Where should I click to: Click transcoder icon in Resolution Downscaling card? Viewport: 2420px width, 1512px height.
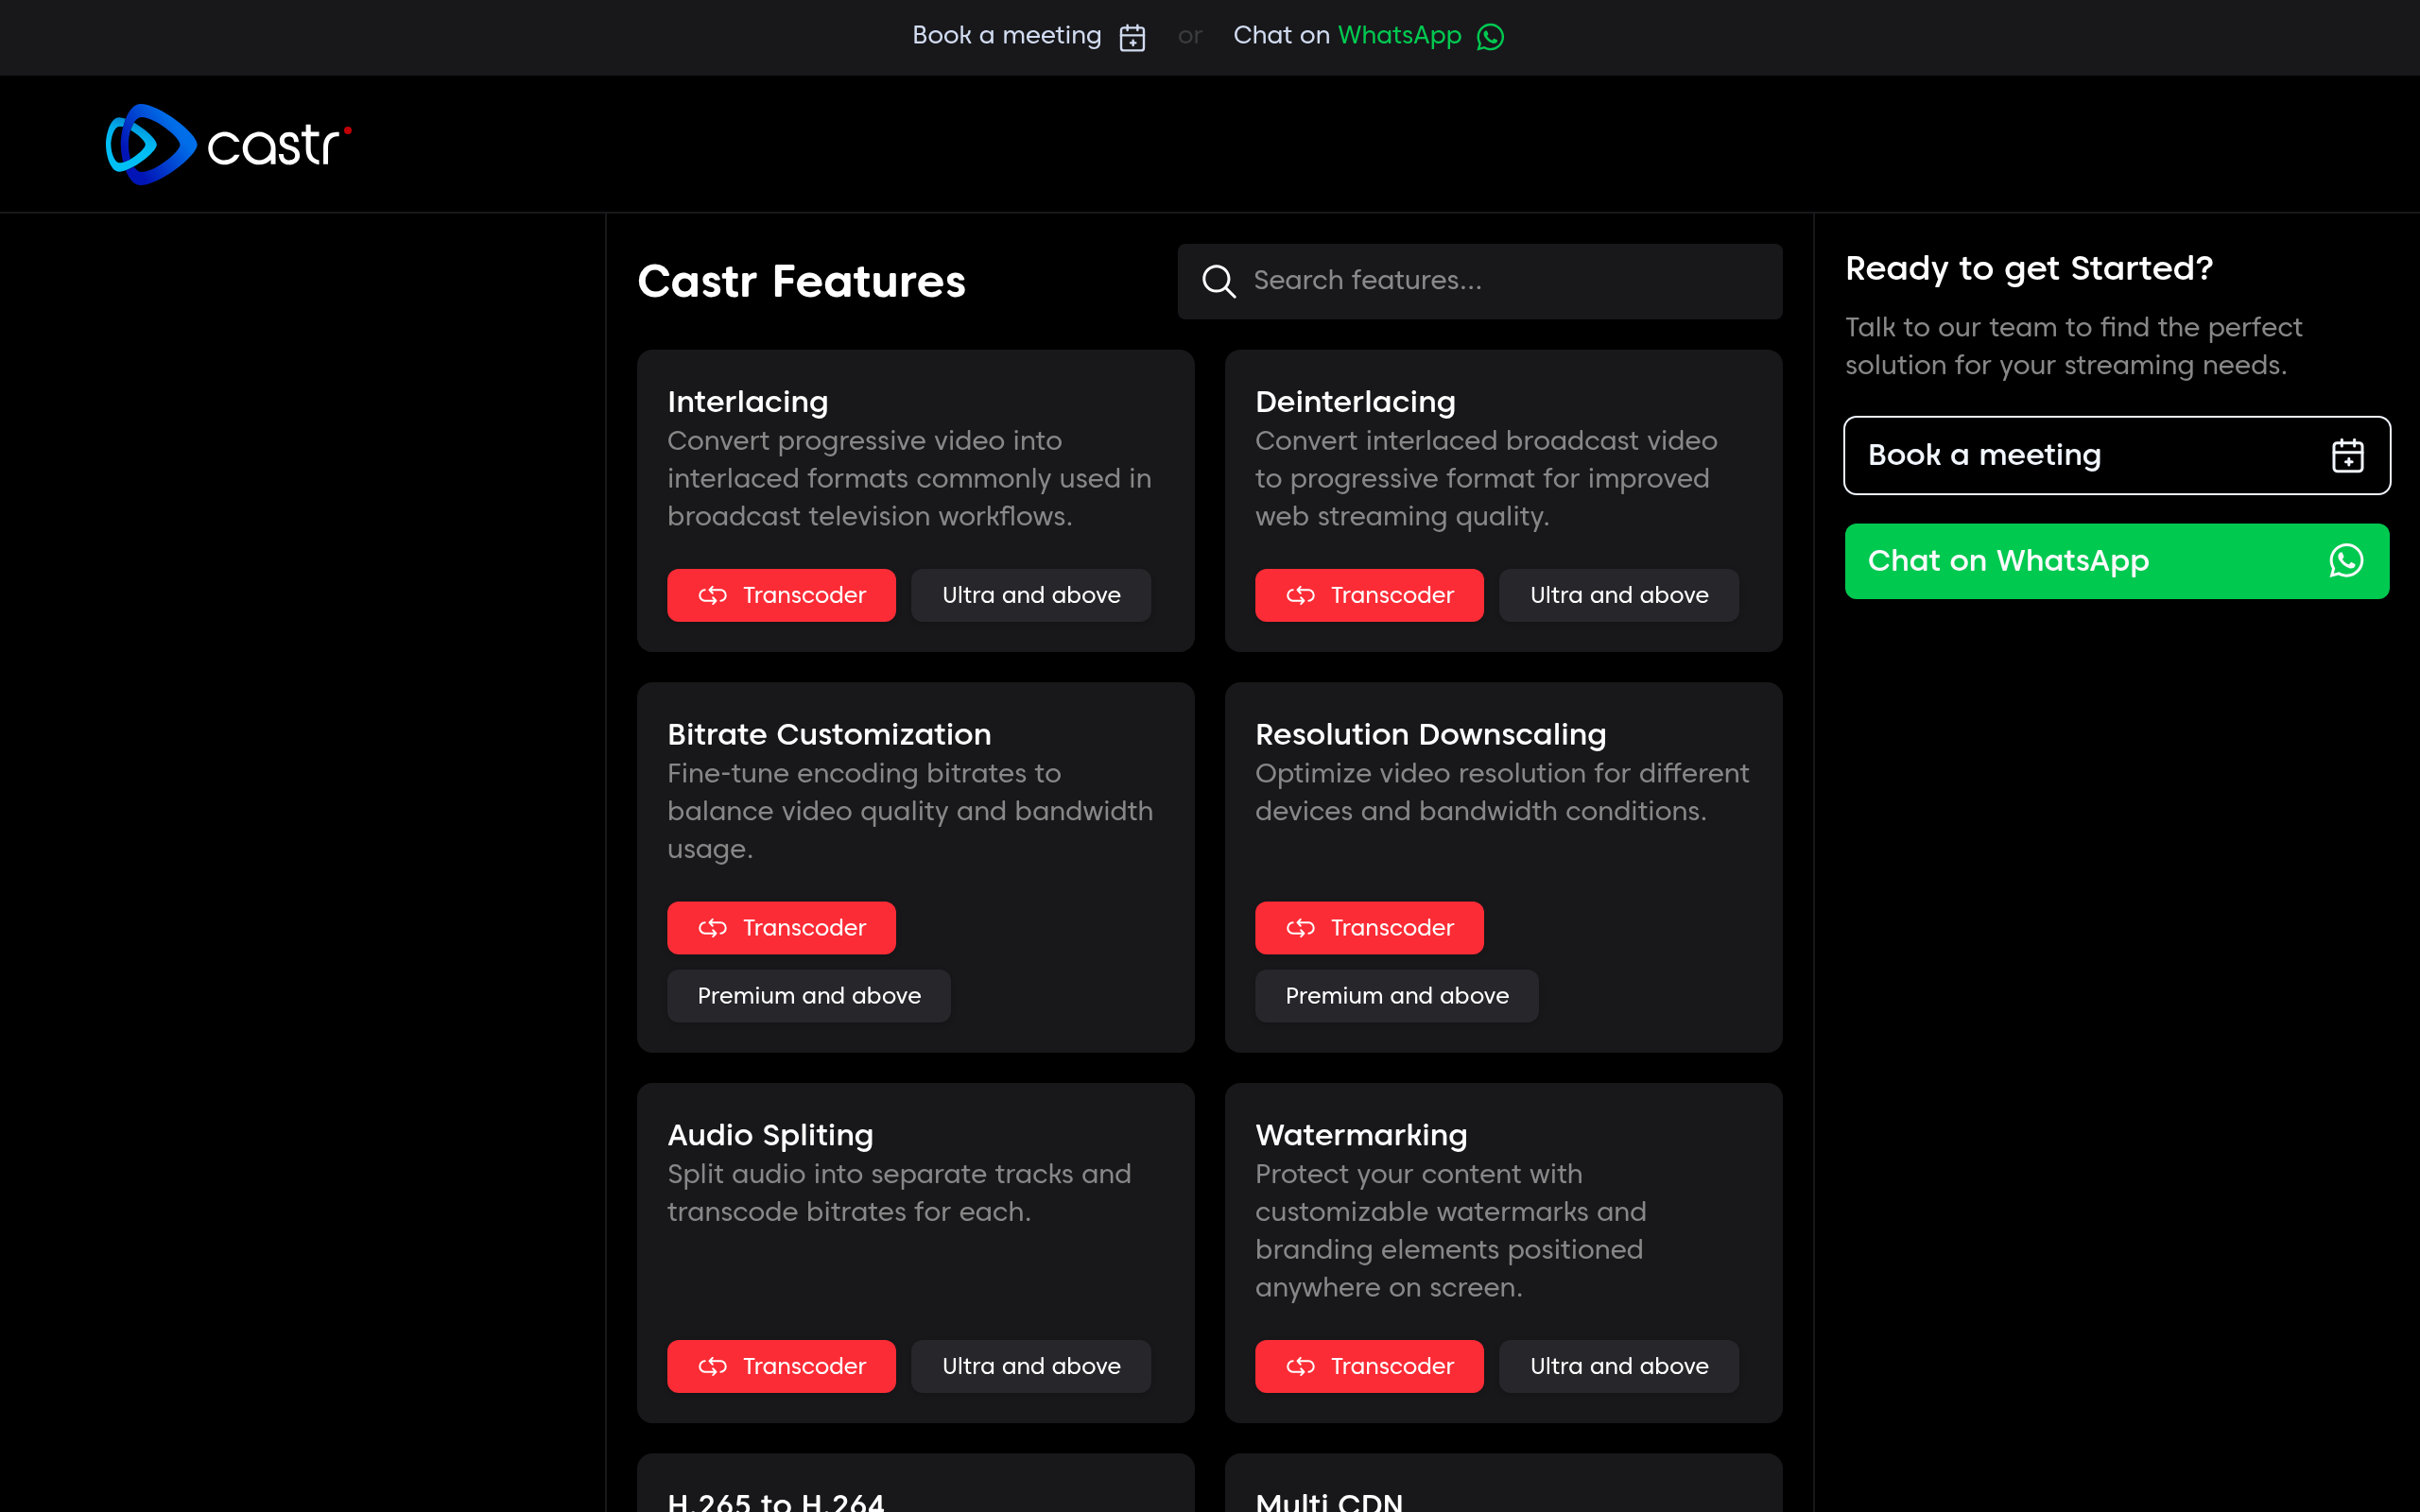click(x=1300, y=928)
